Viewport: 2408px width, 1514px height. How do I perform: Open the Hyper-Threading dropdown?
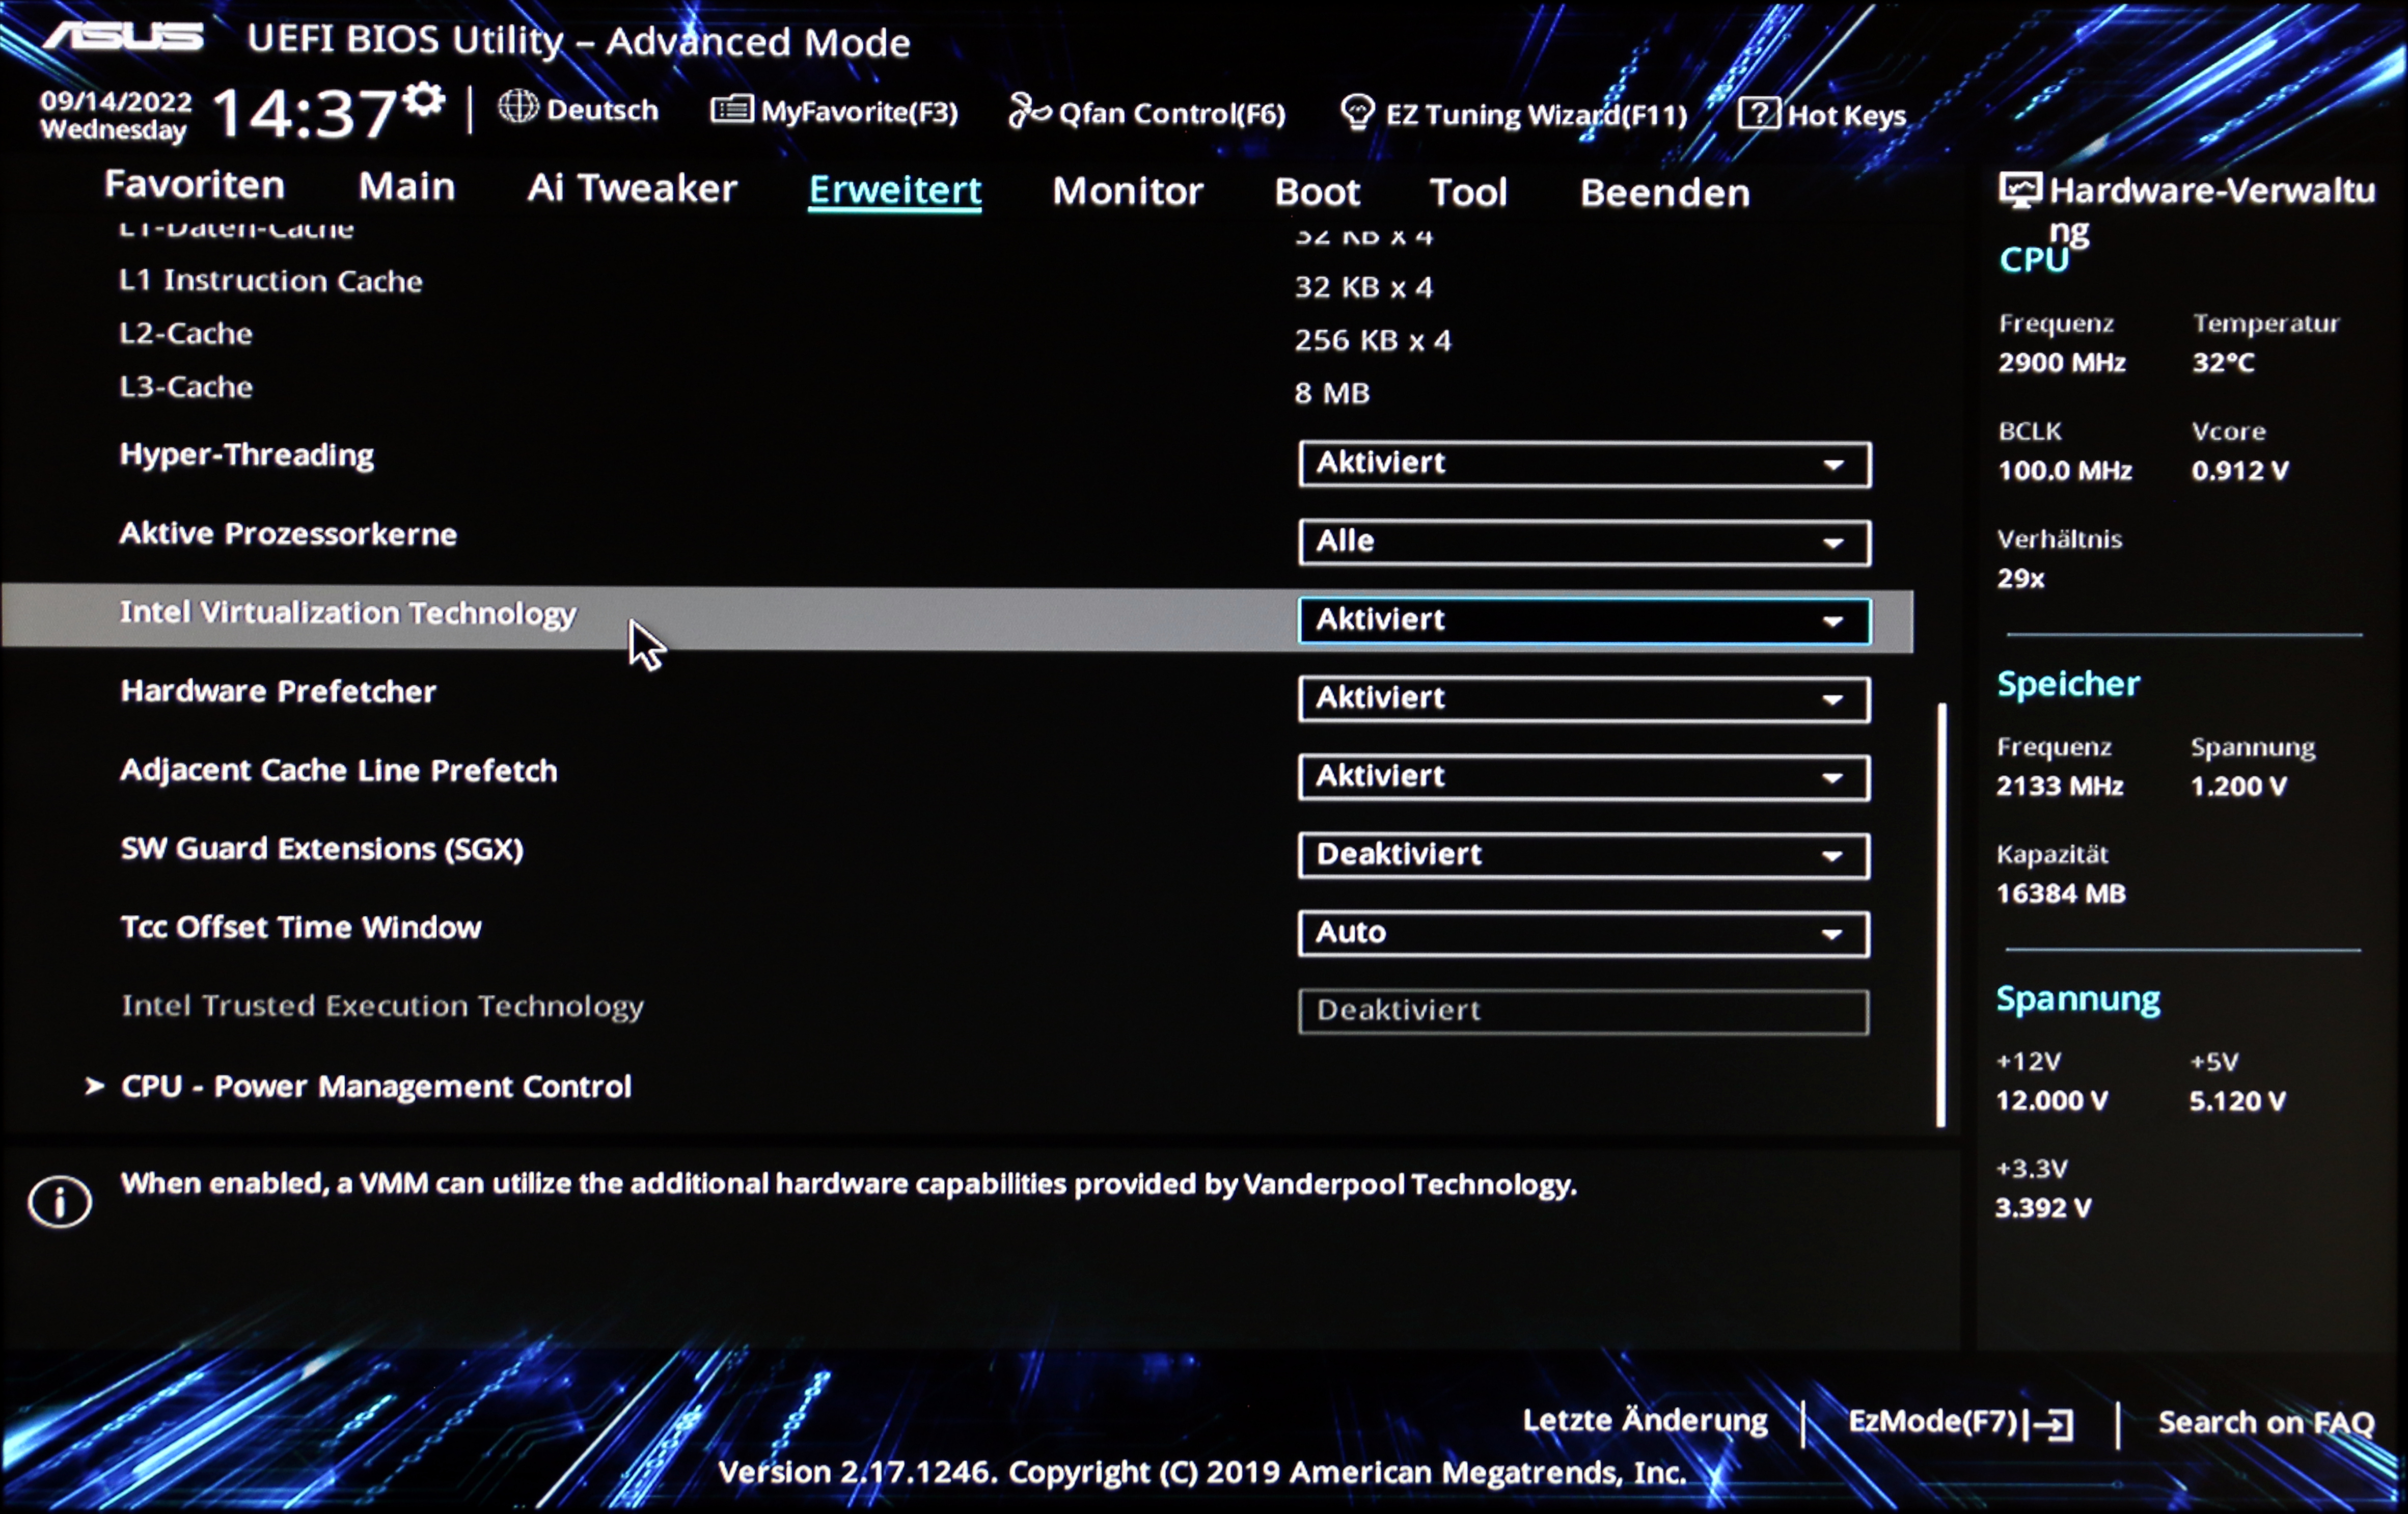point(1584,464)
